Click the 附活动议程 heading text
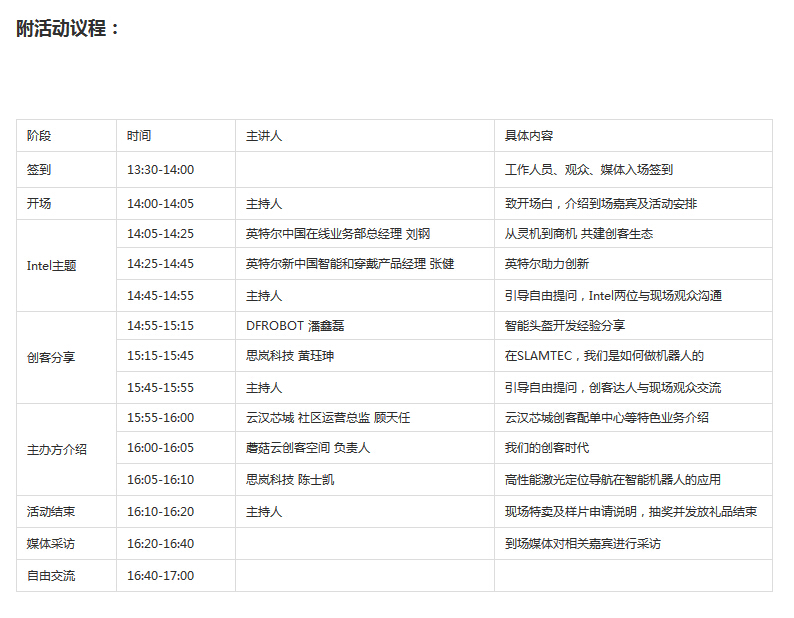This screenshot has height=618, width=794. pos(68,29)
